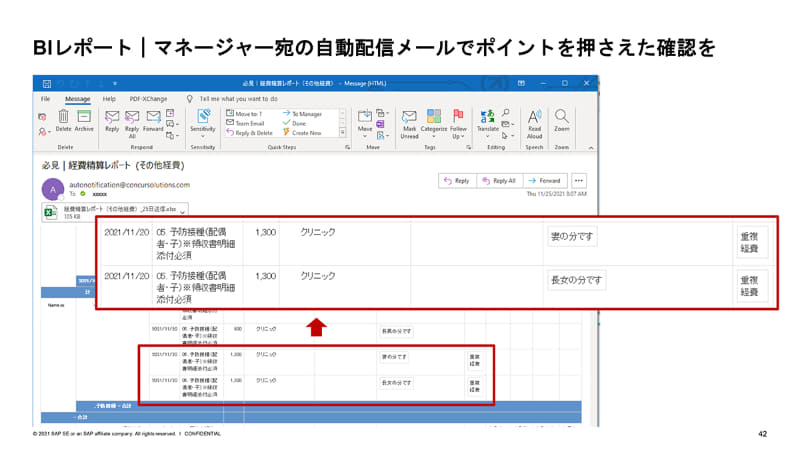Open the more actions ellipsis button
The height and width of the screenshot is (450, 800).
579,181
